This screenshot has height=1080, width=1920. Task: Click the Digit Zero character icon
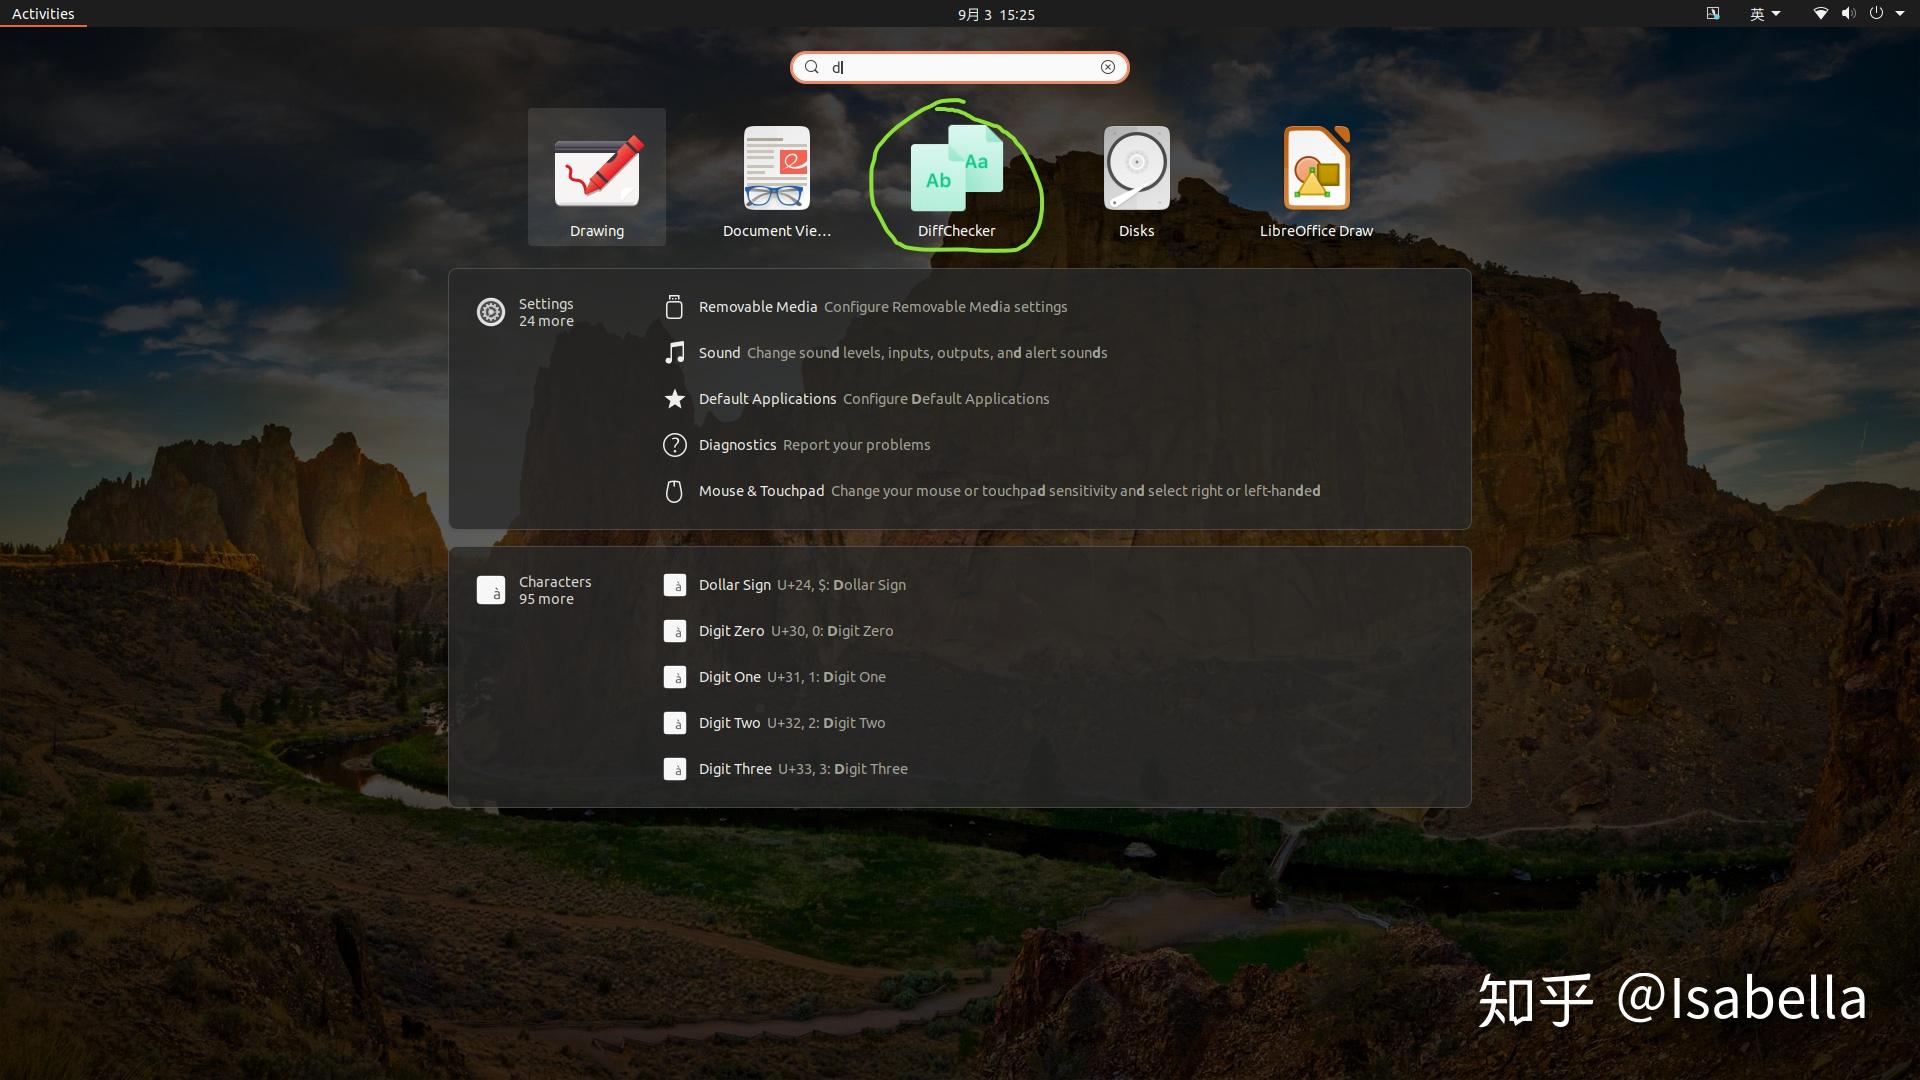pos(675,631)
